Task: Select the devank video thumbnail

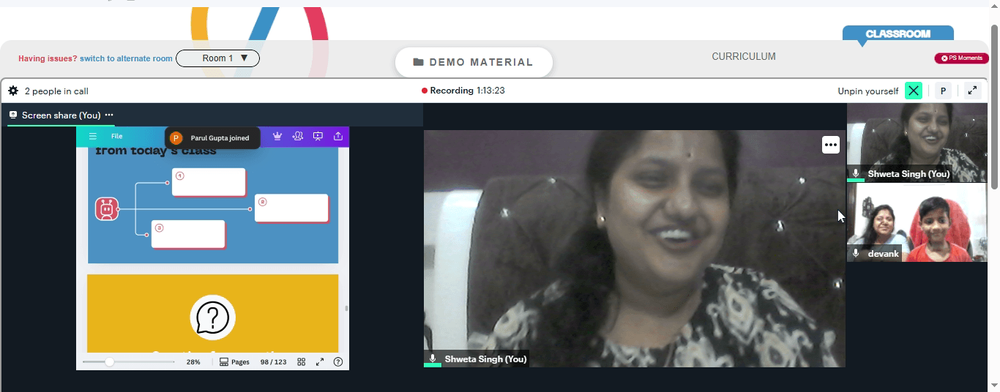Action: 916,223
